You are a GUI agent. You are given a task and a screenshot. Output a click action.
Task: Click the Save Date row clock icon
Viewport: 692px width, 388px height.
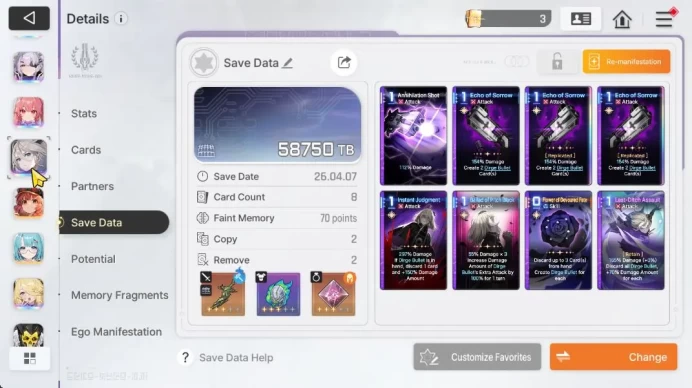(x=202, y=177)
